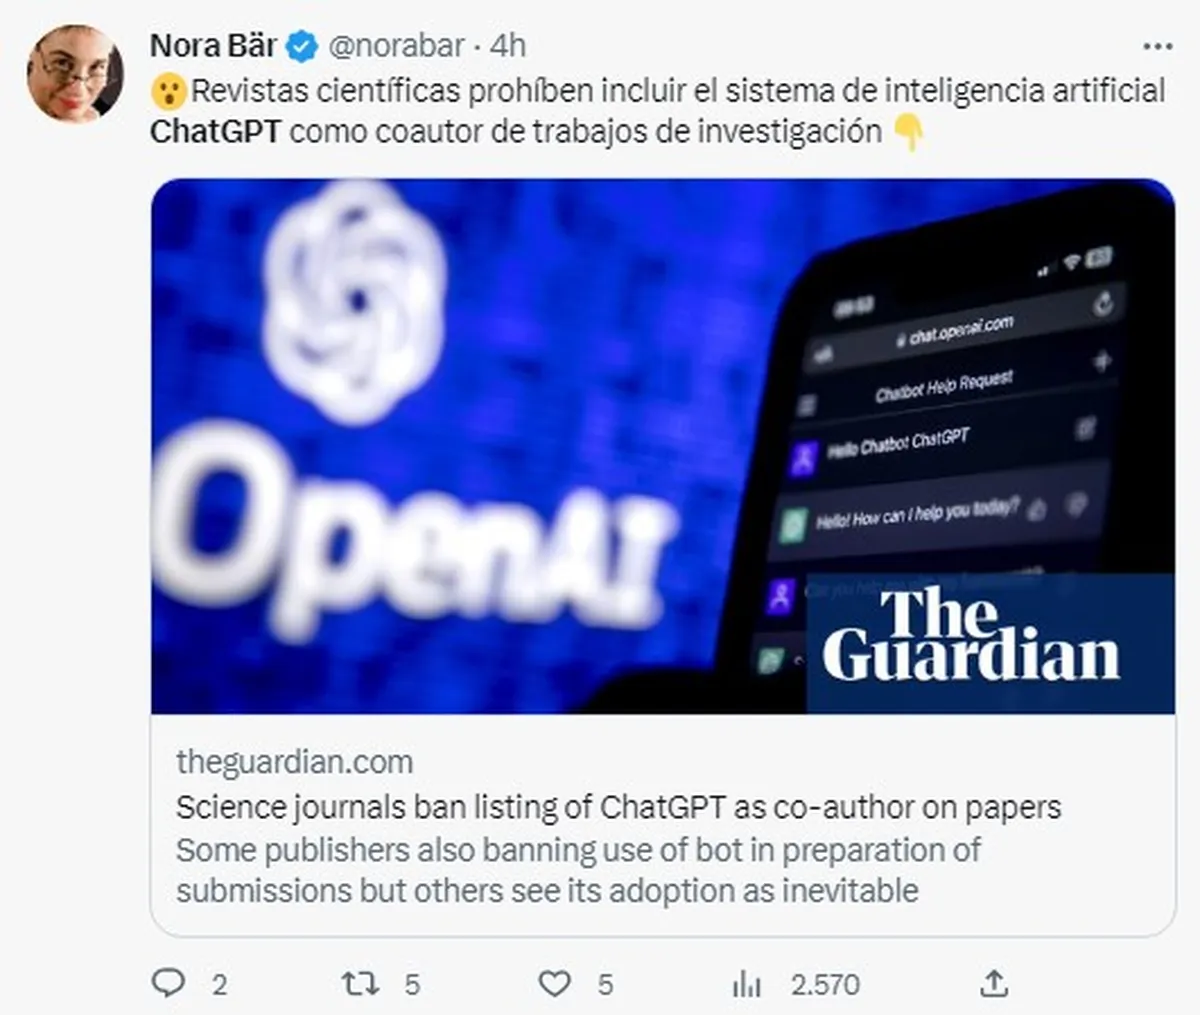Viewport: 1200px width, 1015px height.
Task: Click the reply speech bubble icon
Action: [168, 983]
